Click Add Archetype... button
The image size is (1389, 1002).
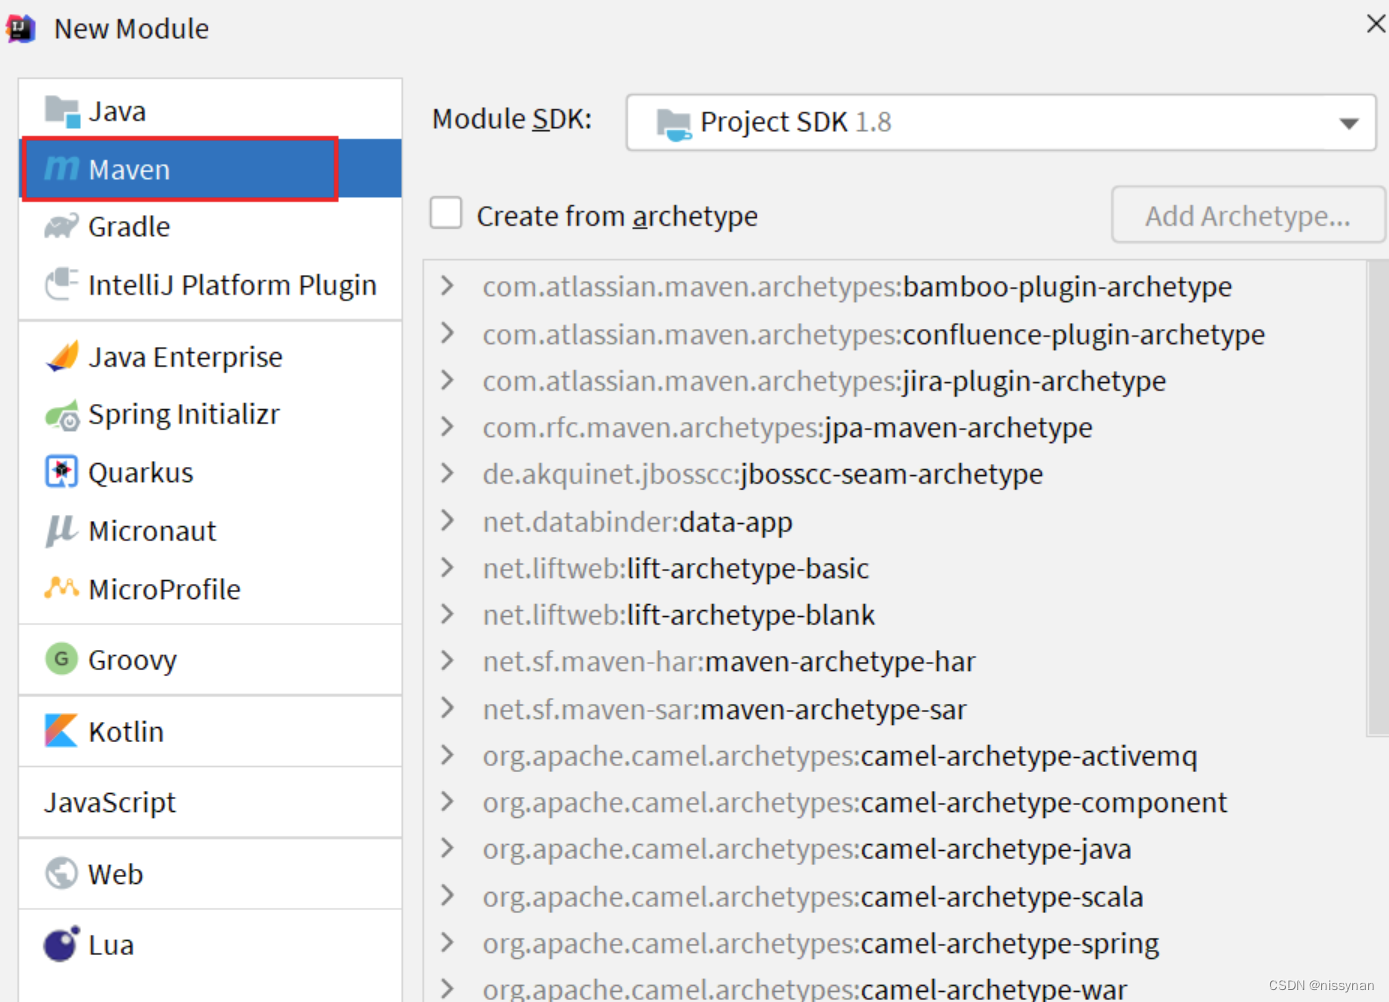pyautogui.click(x=1248, y=215)
